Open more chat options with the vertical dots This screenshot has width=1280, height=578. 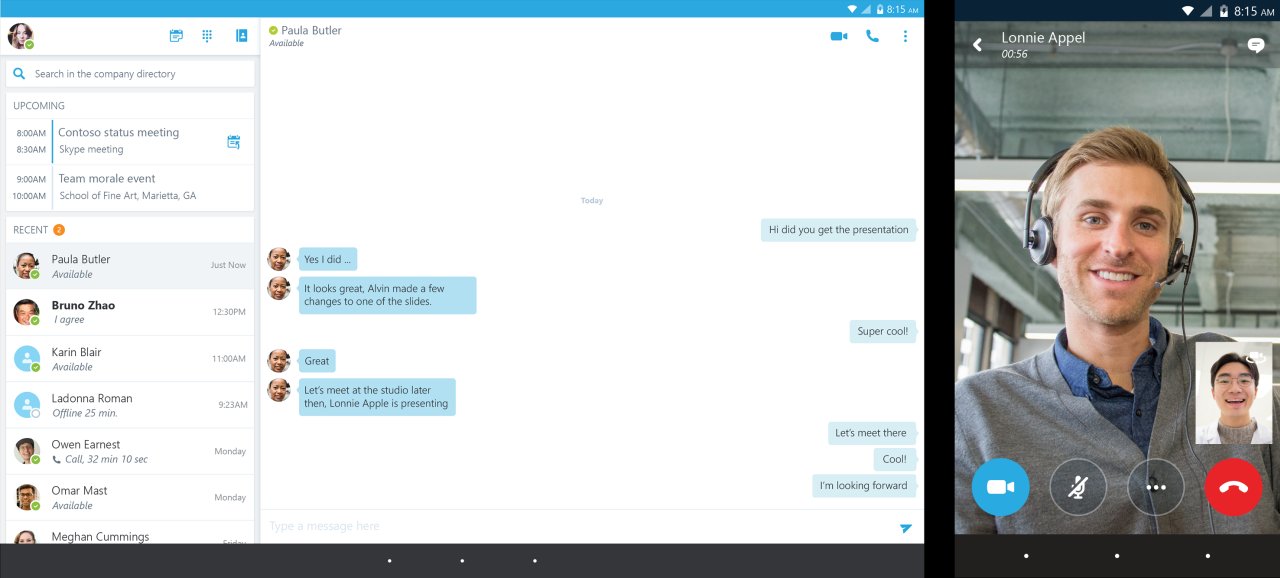905,35
